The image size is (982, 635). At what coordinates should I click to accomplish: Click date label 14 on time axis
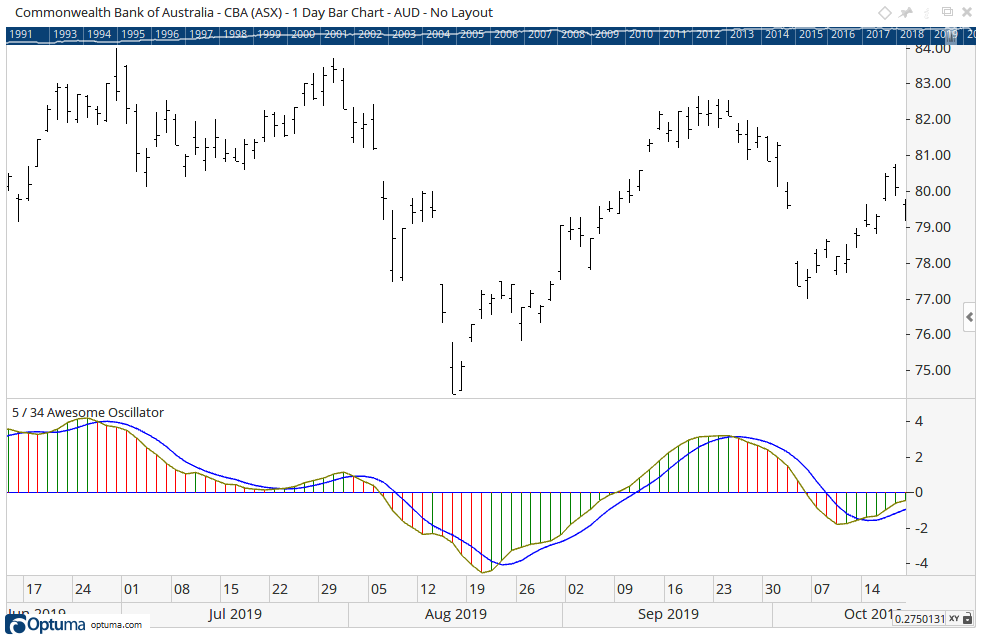pyautogui.click(x=872, y=589)
